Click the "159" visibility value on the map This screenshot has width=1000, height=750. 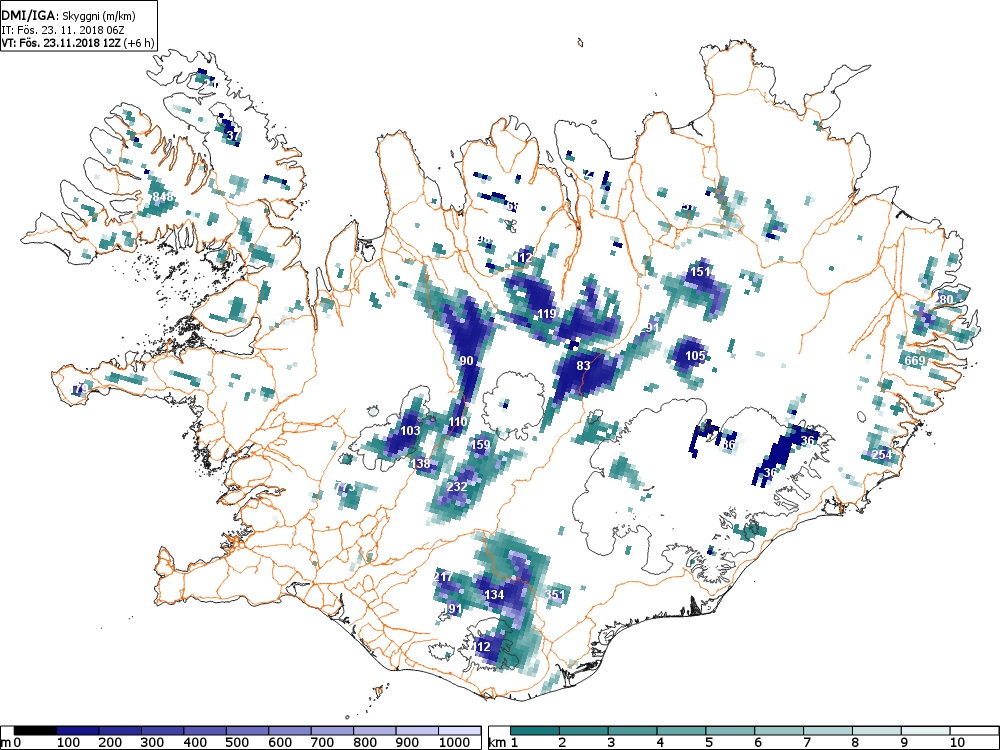[x=480, y=445]
